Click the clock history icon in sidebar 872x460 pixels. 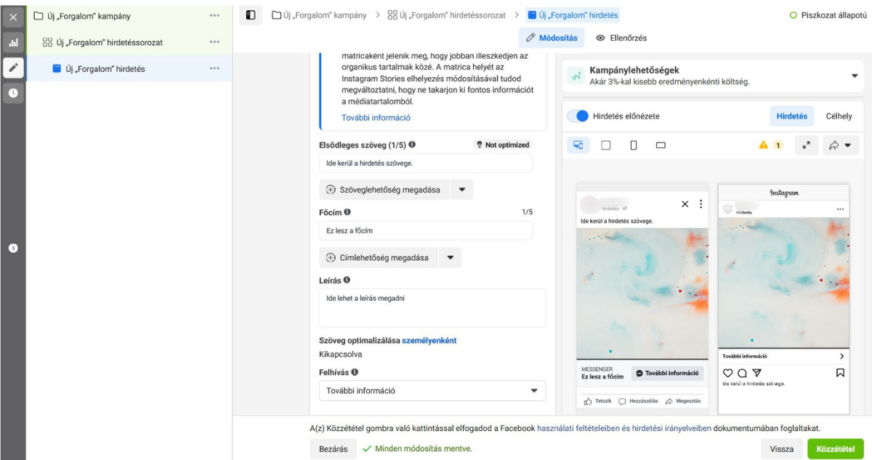[13, 93]
